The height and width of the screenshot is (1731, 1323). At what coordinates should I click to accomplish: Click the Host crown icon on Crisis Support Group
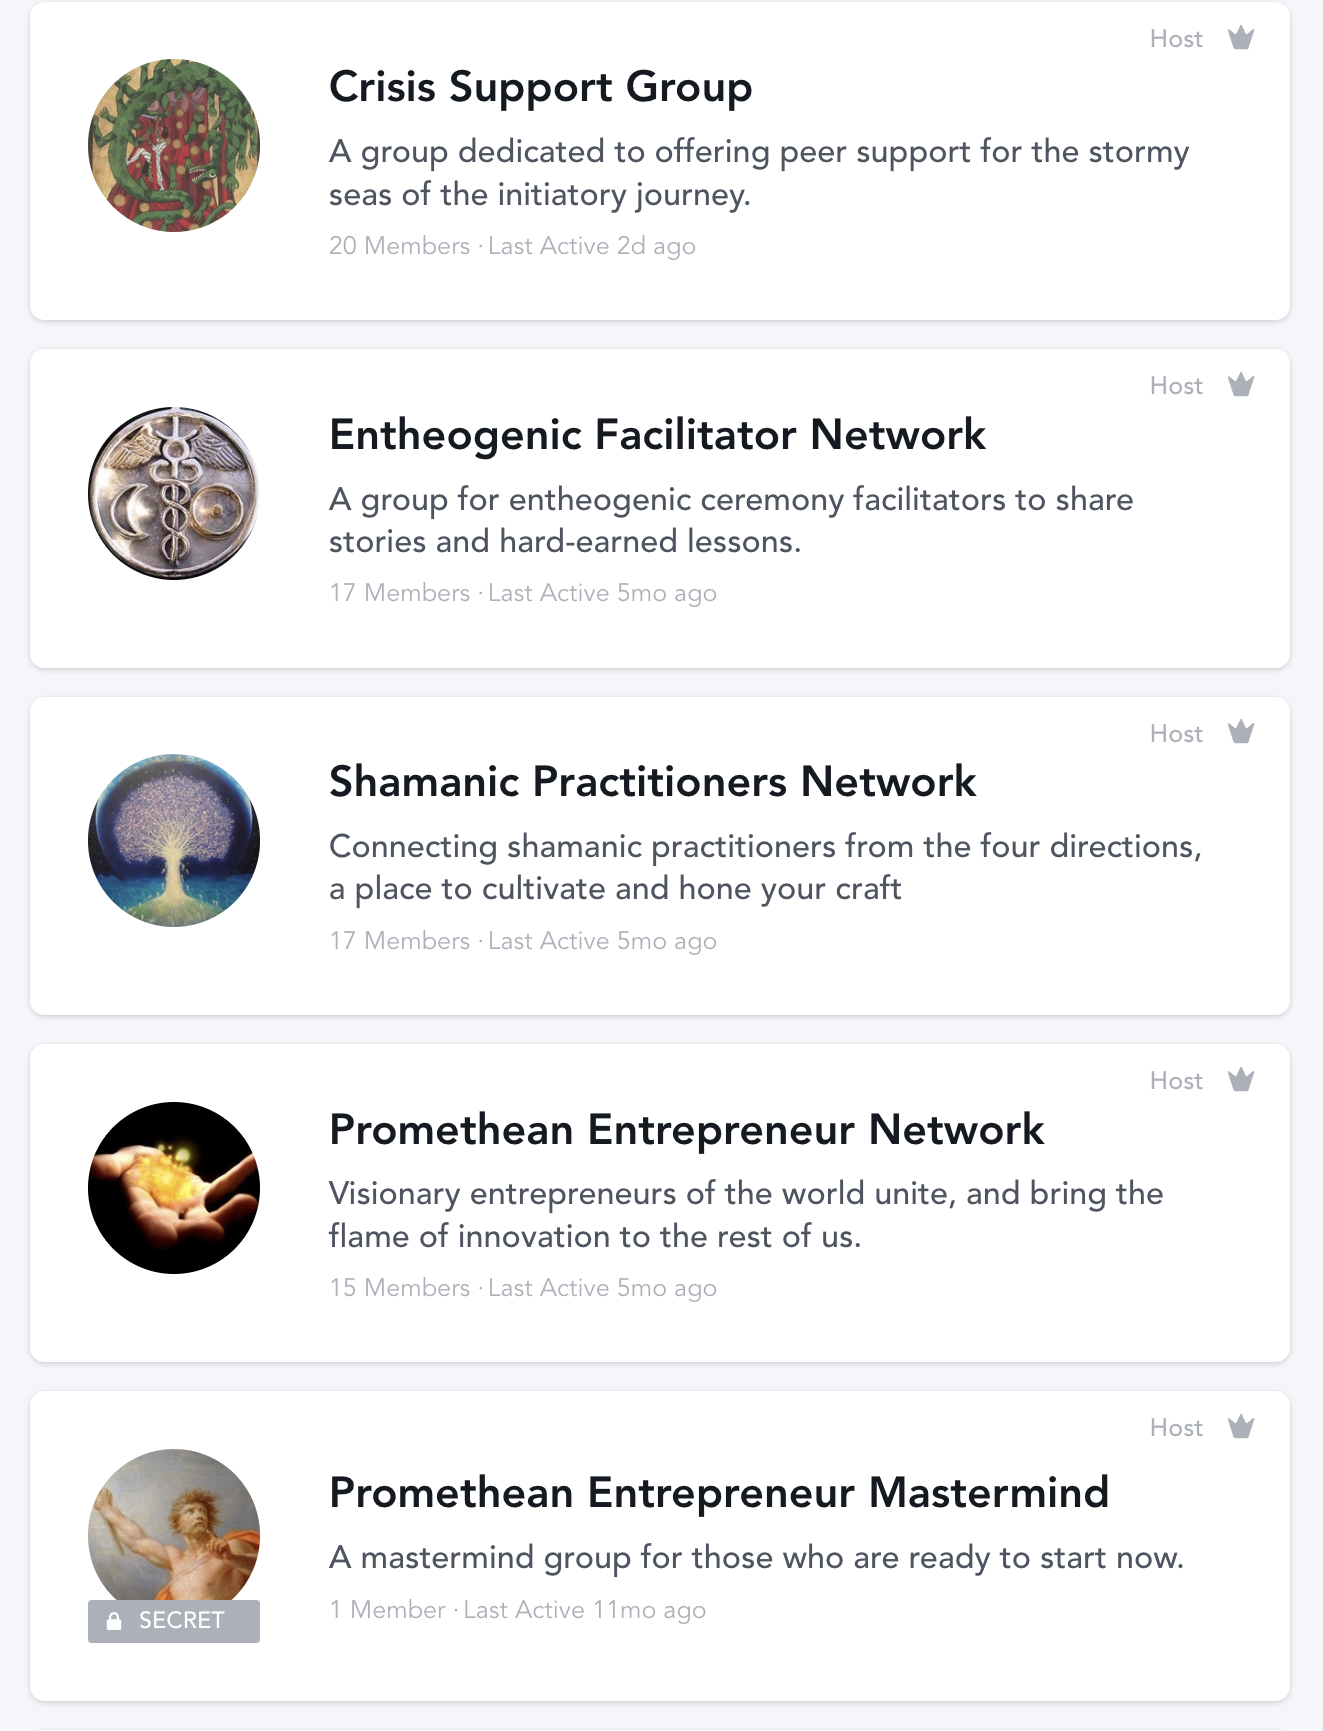point(1241,38)
